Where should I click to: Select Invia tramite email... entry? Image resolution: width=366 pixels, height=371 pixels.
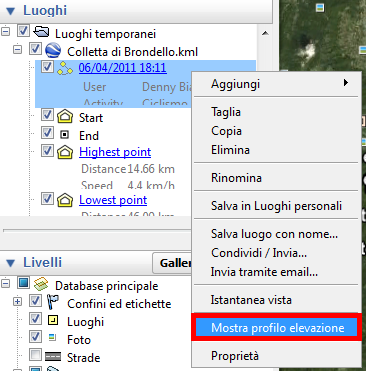pos(276,272)
